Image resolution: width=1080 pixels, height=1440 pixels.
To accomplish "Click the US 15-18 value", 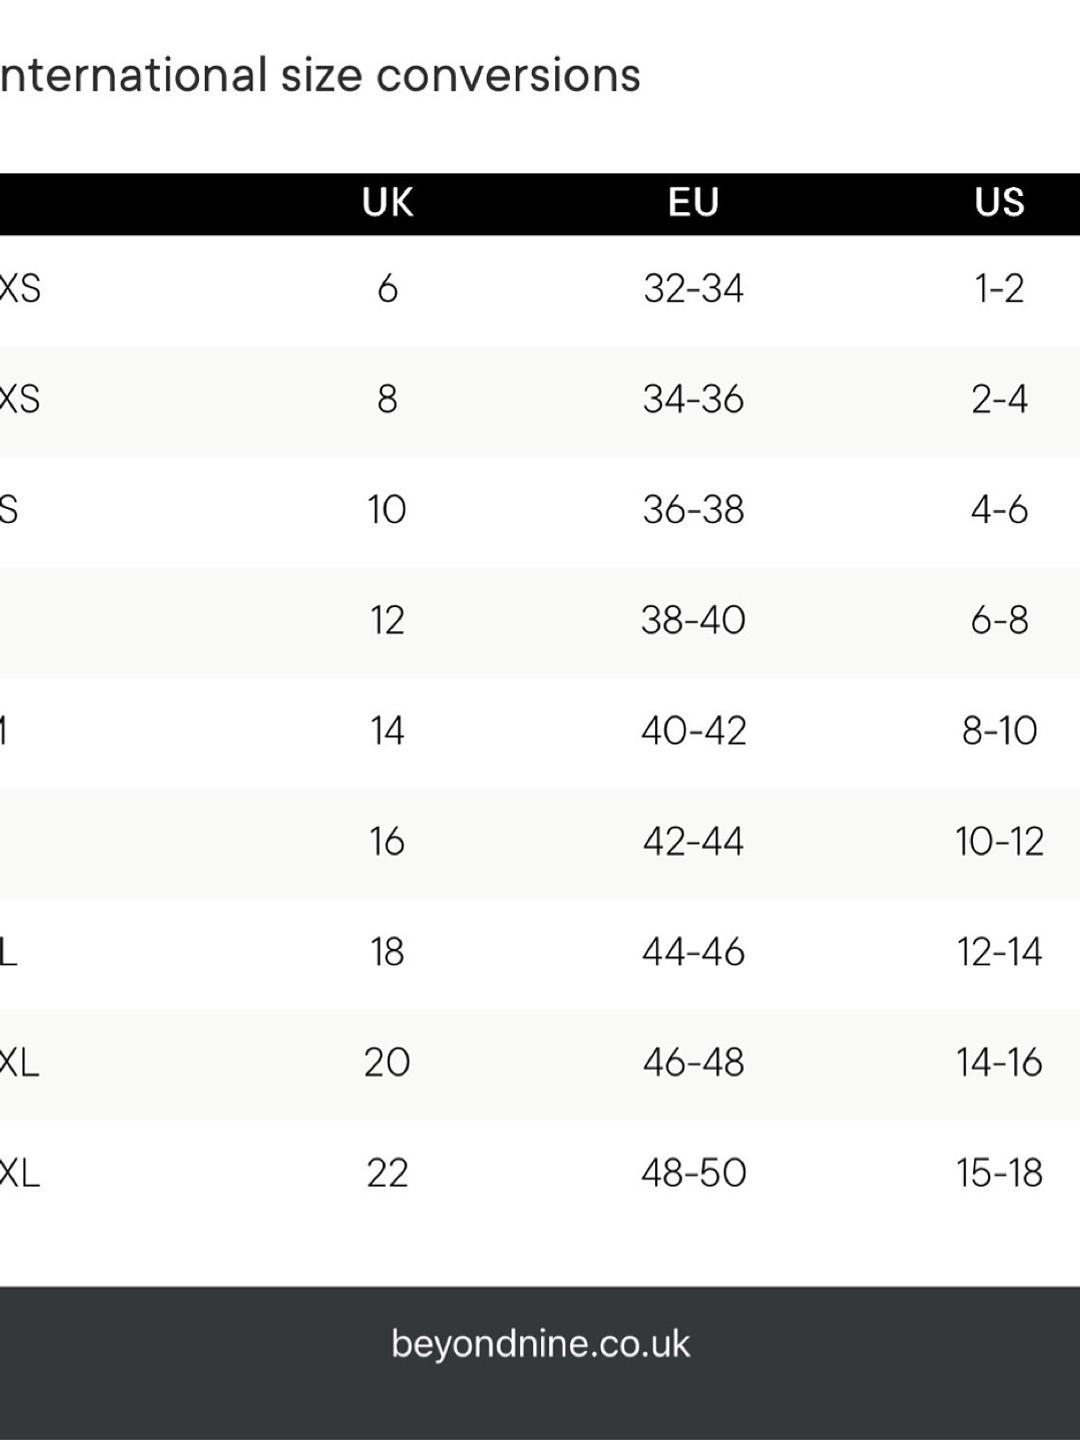I will click(x=999, y=1173).
